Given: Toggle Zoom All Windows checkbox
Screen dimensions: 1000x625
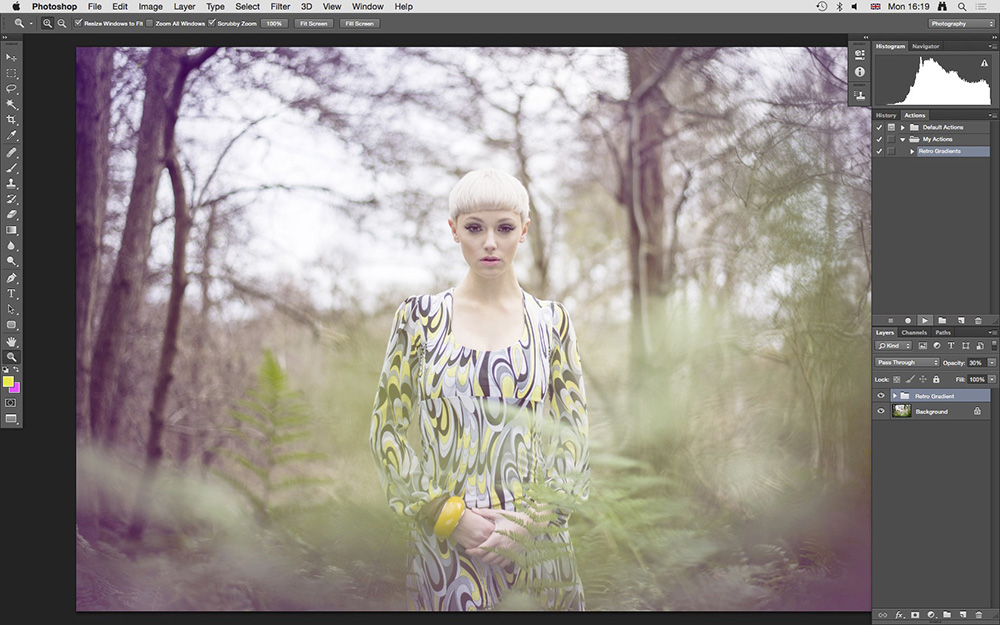Looking at the screenshot, I should coord(150,23).
